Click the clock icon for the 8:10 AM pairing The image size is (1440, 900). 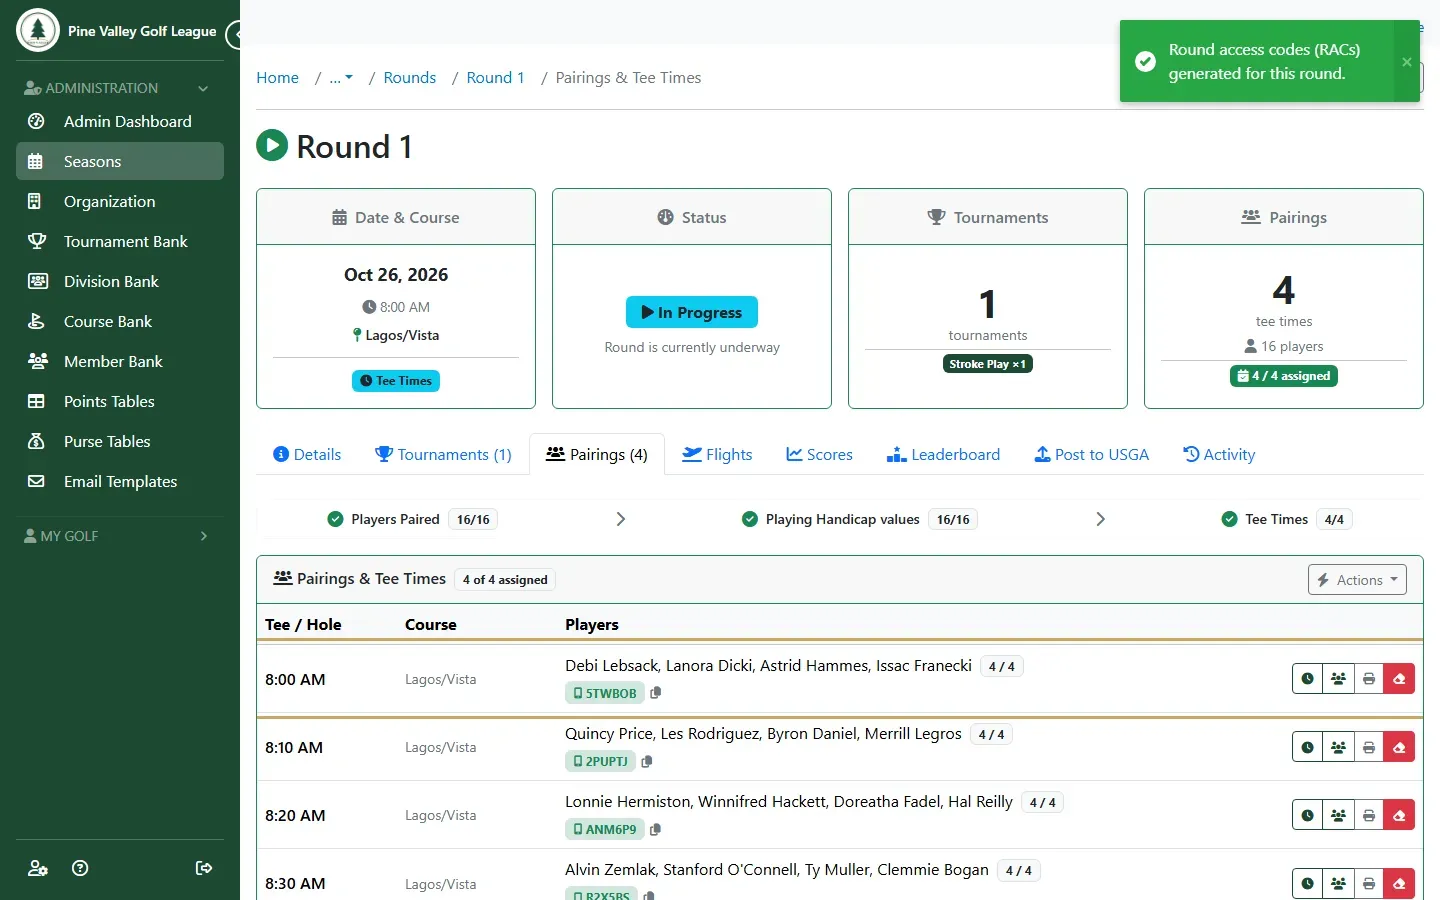1308,747
